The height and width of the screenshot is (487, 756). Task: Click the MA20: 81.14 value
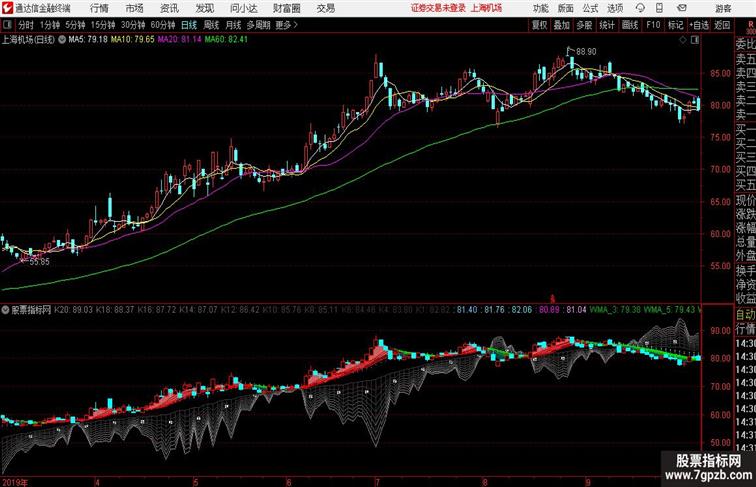(x=179, y=40)
